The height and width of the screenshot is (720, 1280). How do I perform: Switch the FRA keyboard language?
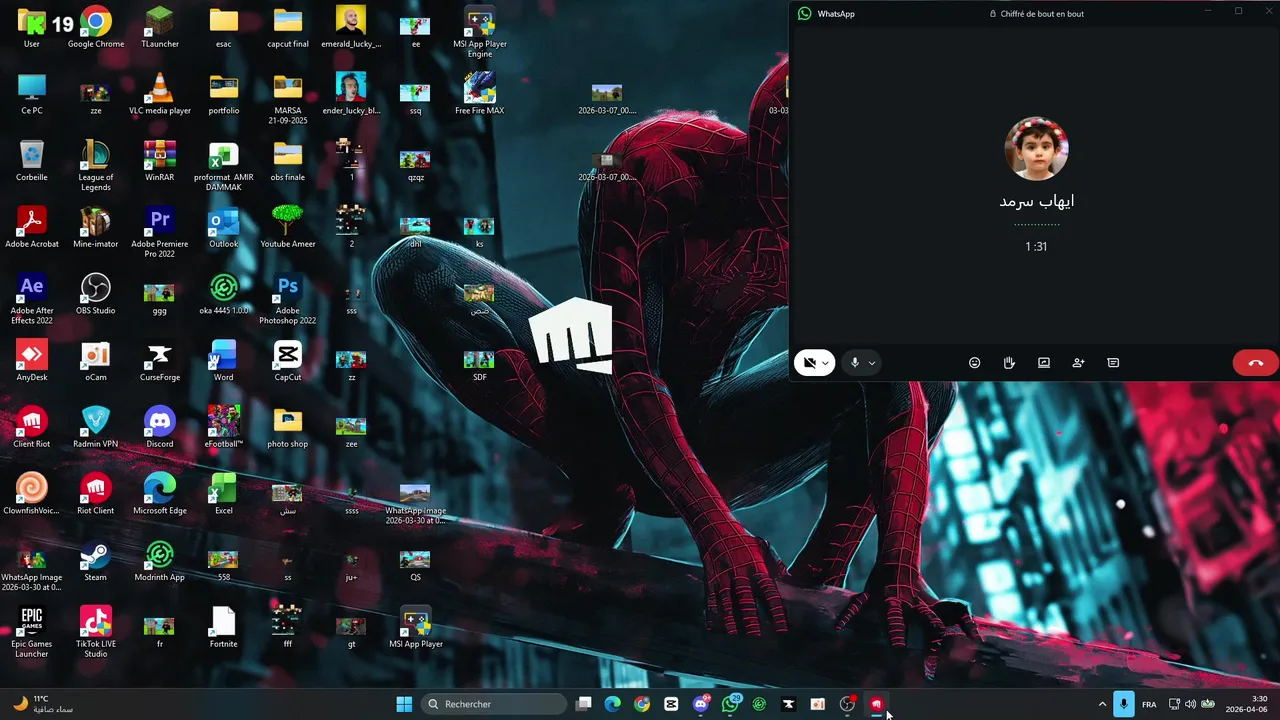[1149, 704]
